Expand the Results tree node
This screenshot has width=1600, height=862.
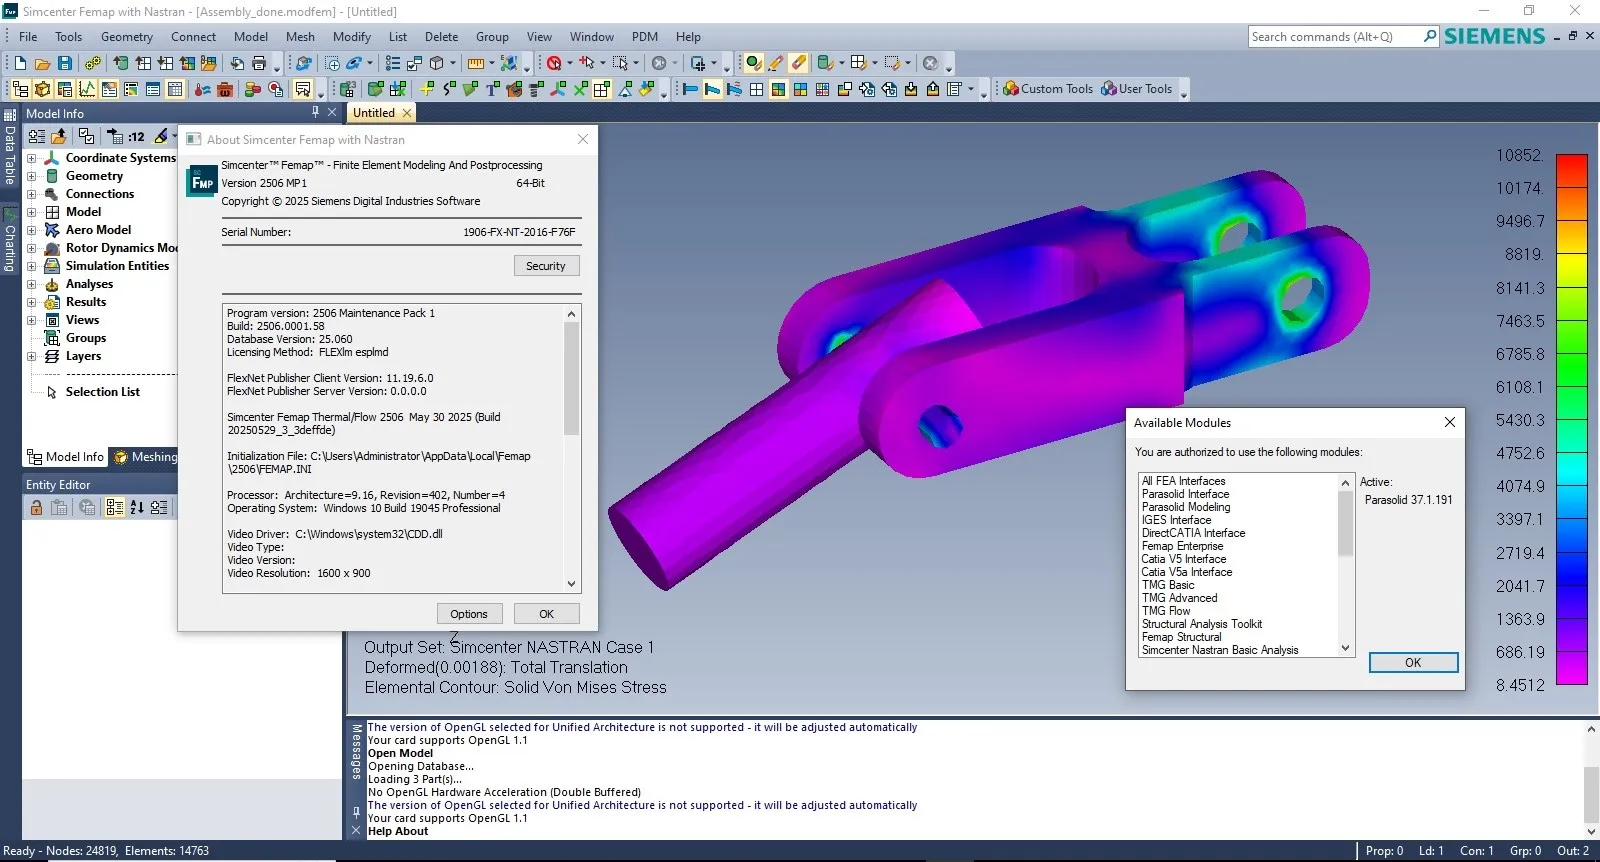(32, 302)
